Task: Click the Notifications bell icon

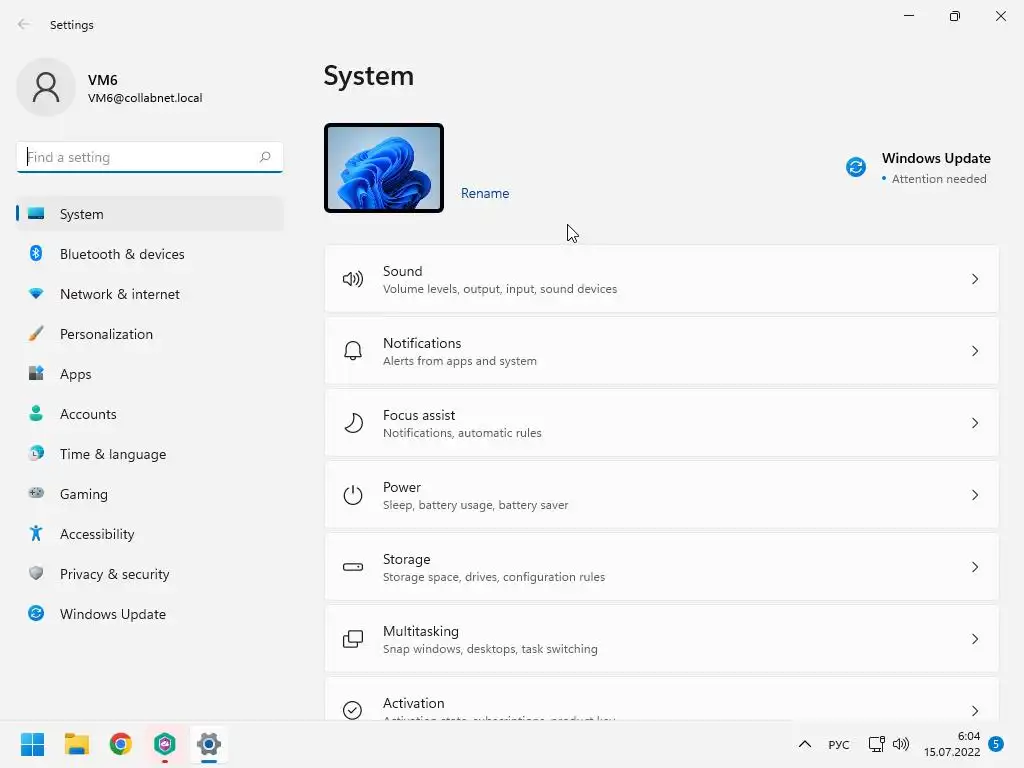Action: tap(353, 351)
